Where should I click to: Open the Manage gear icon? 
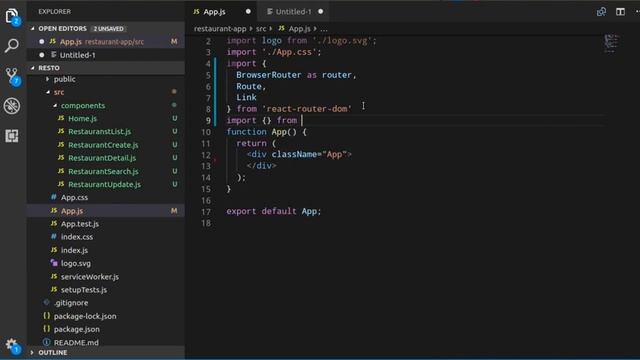click(x=12, y=345)
